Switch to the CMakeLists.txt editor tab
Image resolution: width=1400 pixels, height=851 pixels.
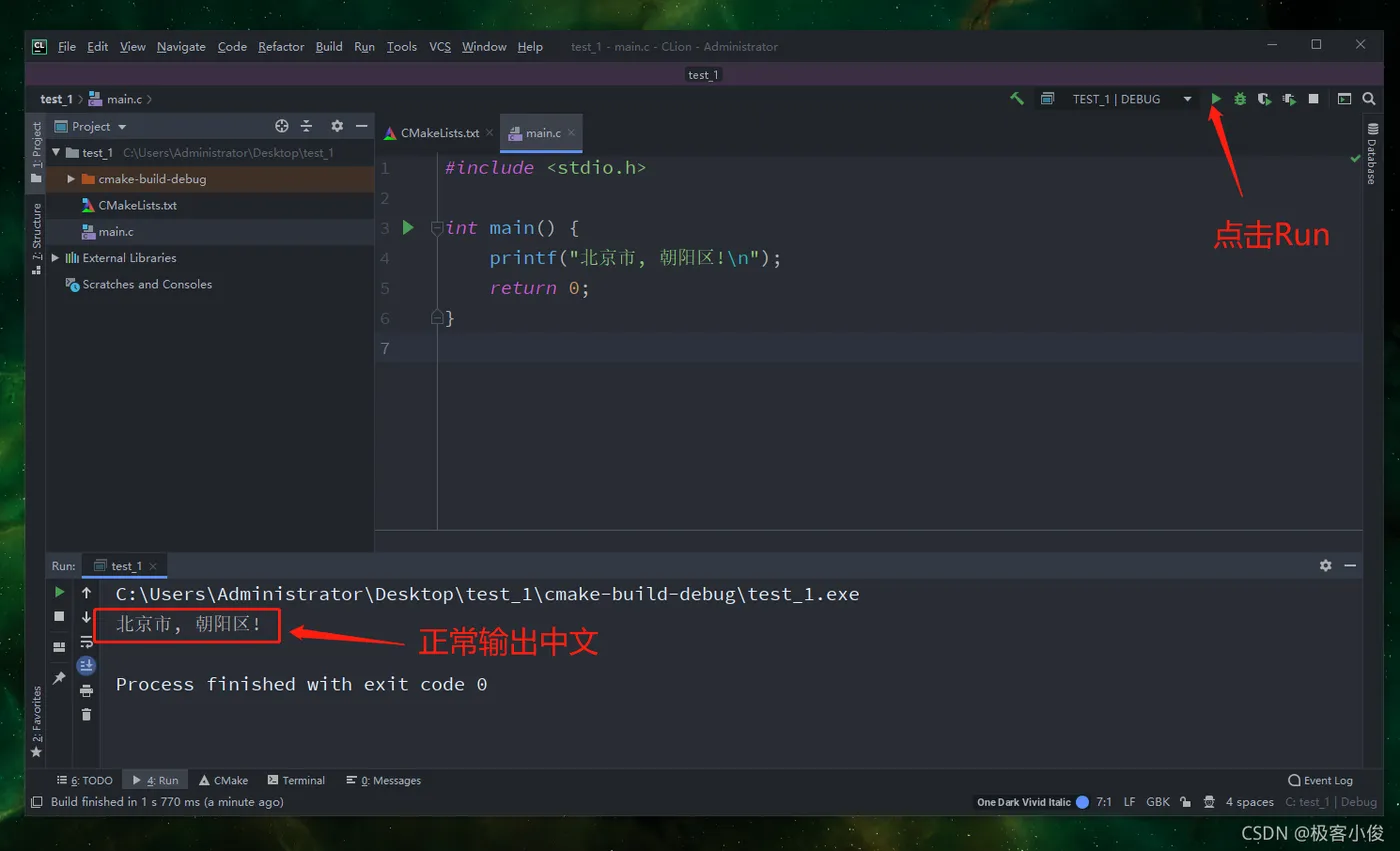click(x=431, y=133)
